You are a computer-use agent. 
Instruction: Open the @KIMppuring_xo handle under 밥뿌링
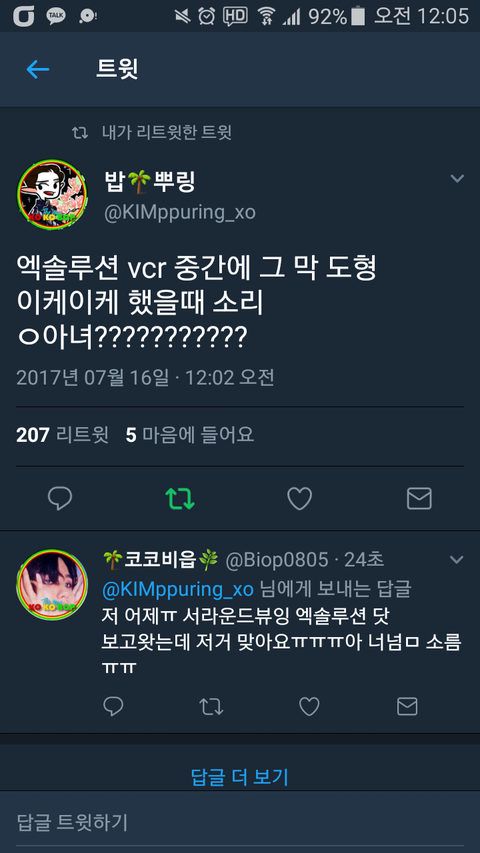tap(180, 212)
